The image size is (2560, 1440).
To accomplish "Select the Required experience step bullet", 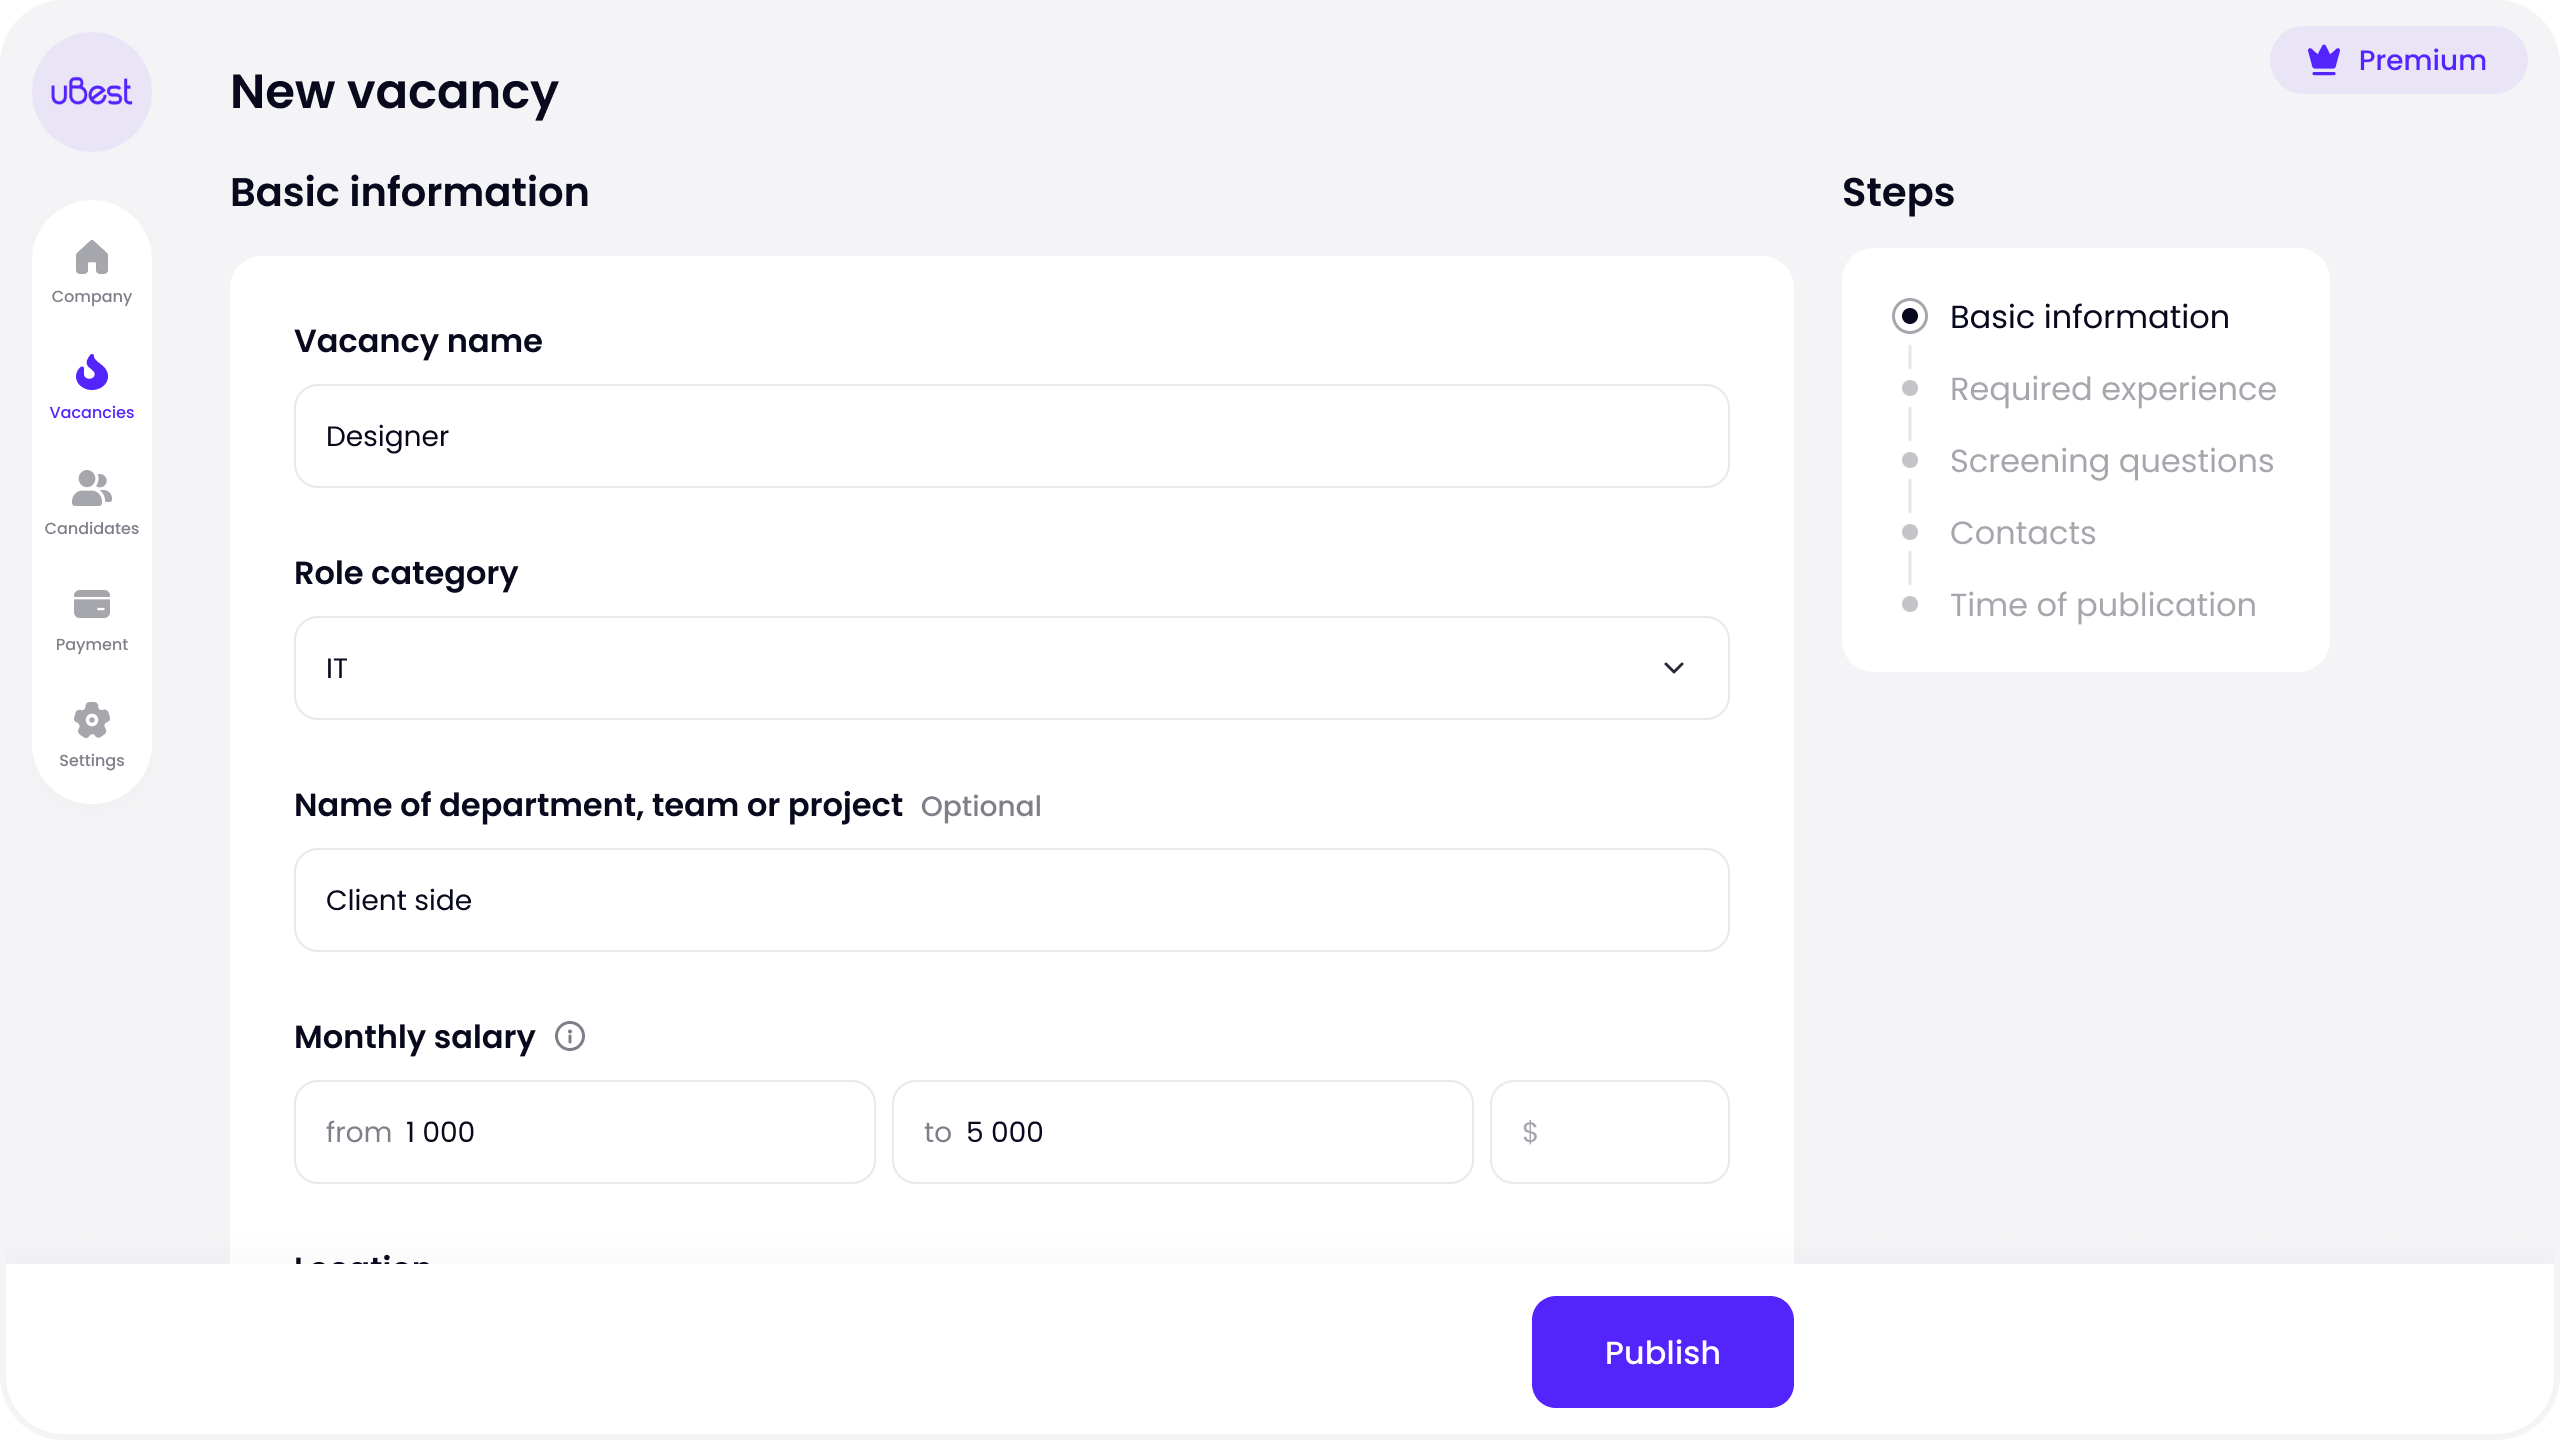I will [1910, 388].
